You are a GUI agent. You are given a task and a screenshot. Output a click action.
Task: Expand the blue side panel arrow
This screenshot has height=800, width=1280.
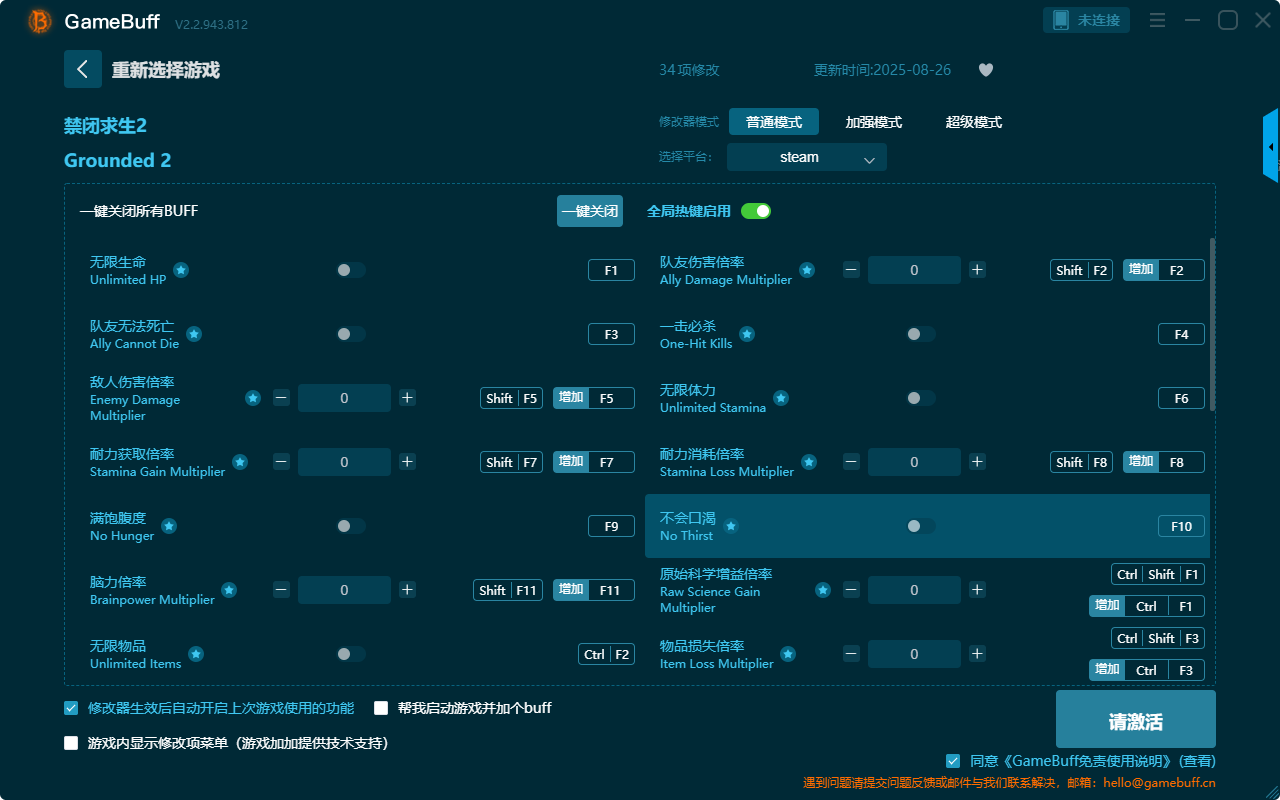click(x=1271, y=146)
